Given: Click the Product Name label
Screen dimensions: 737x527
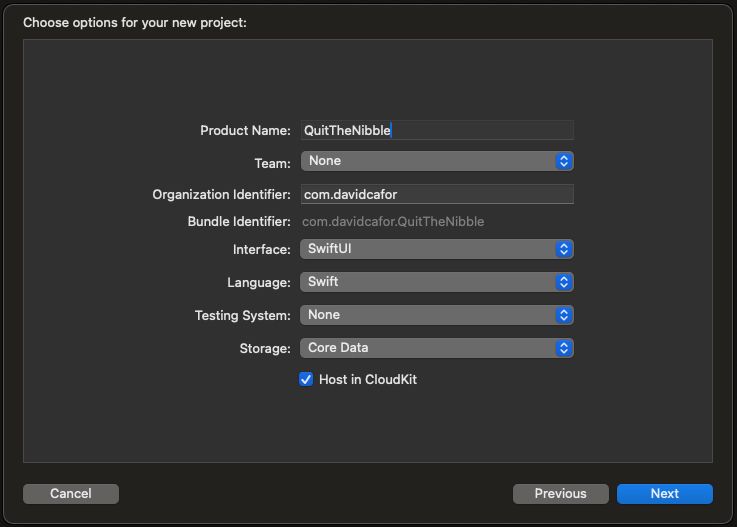Looking at the screenshot, I should pos(245,130).
